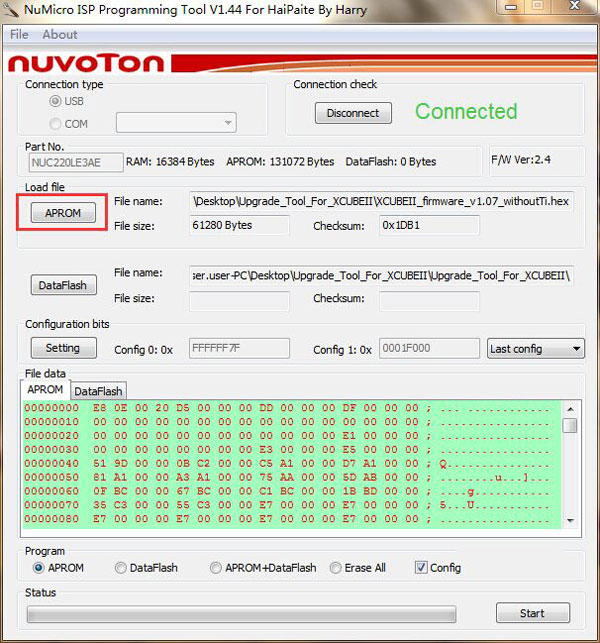This screenshot has height=643, width=600.
Task: Click the Config 1 field 0001F000
Action: (429, 348)
